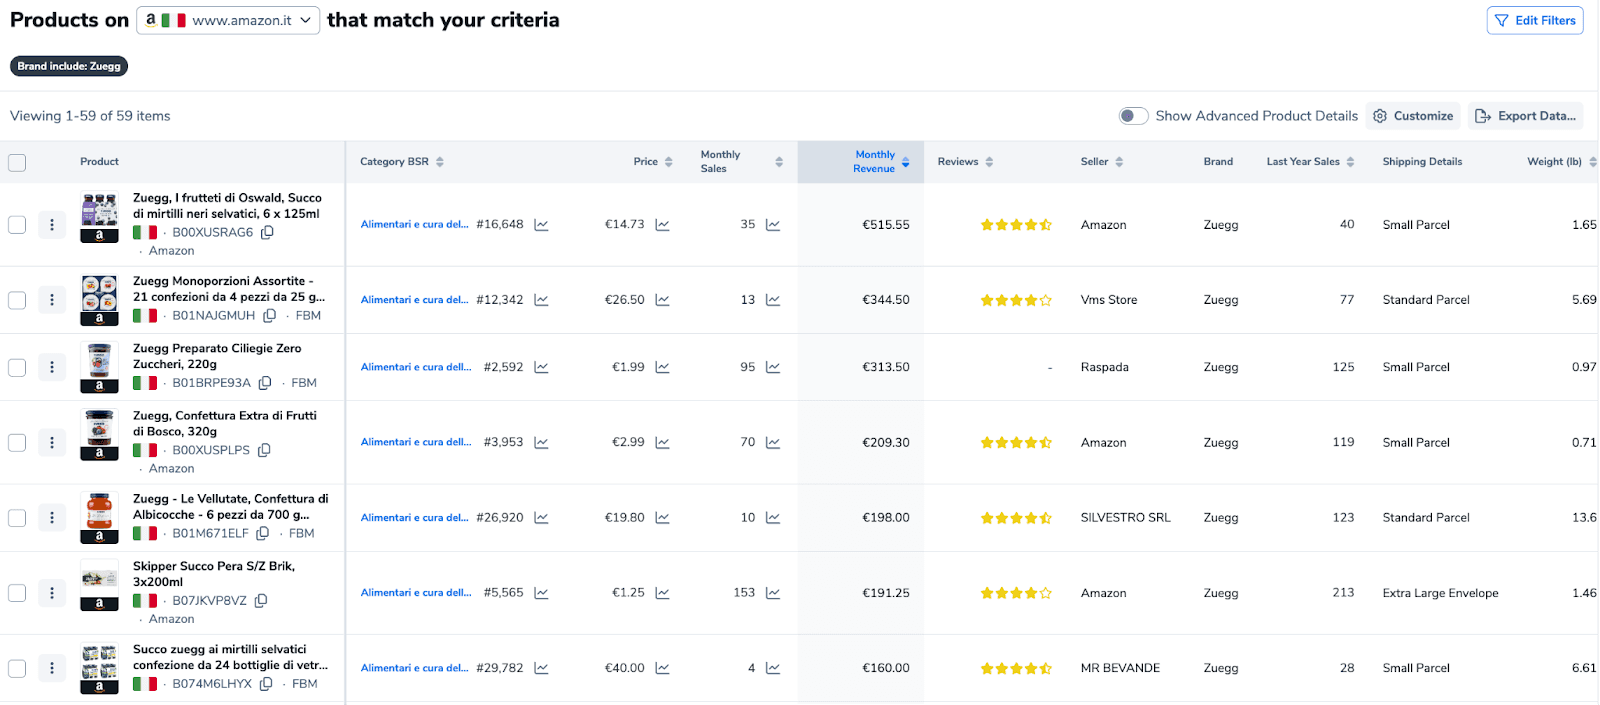
Task: Open price history chart for €14.73
Action: 662,225
